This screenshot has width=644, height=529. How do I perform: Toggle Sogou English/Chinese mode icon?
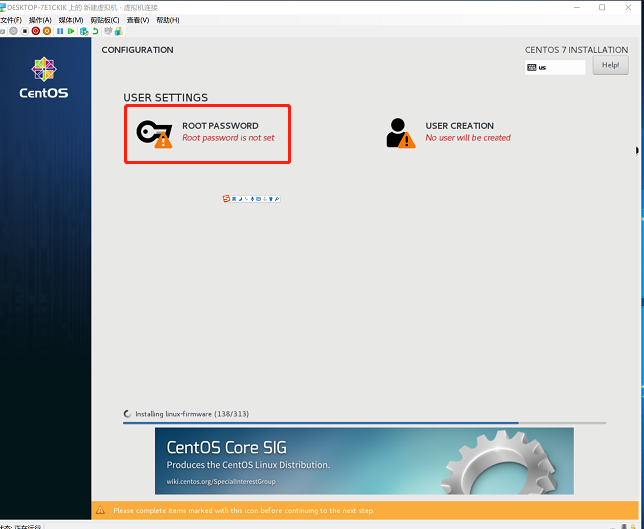coord(234,199)
